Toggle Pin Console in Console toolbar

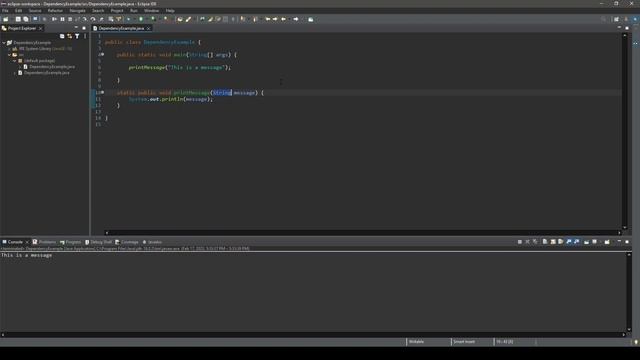tap(587, 242)
